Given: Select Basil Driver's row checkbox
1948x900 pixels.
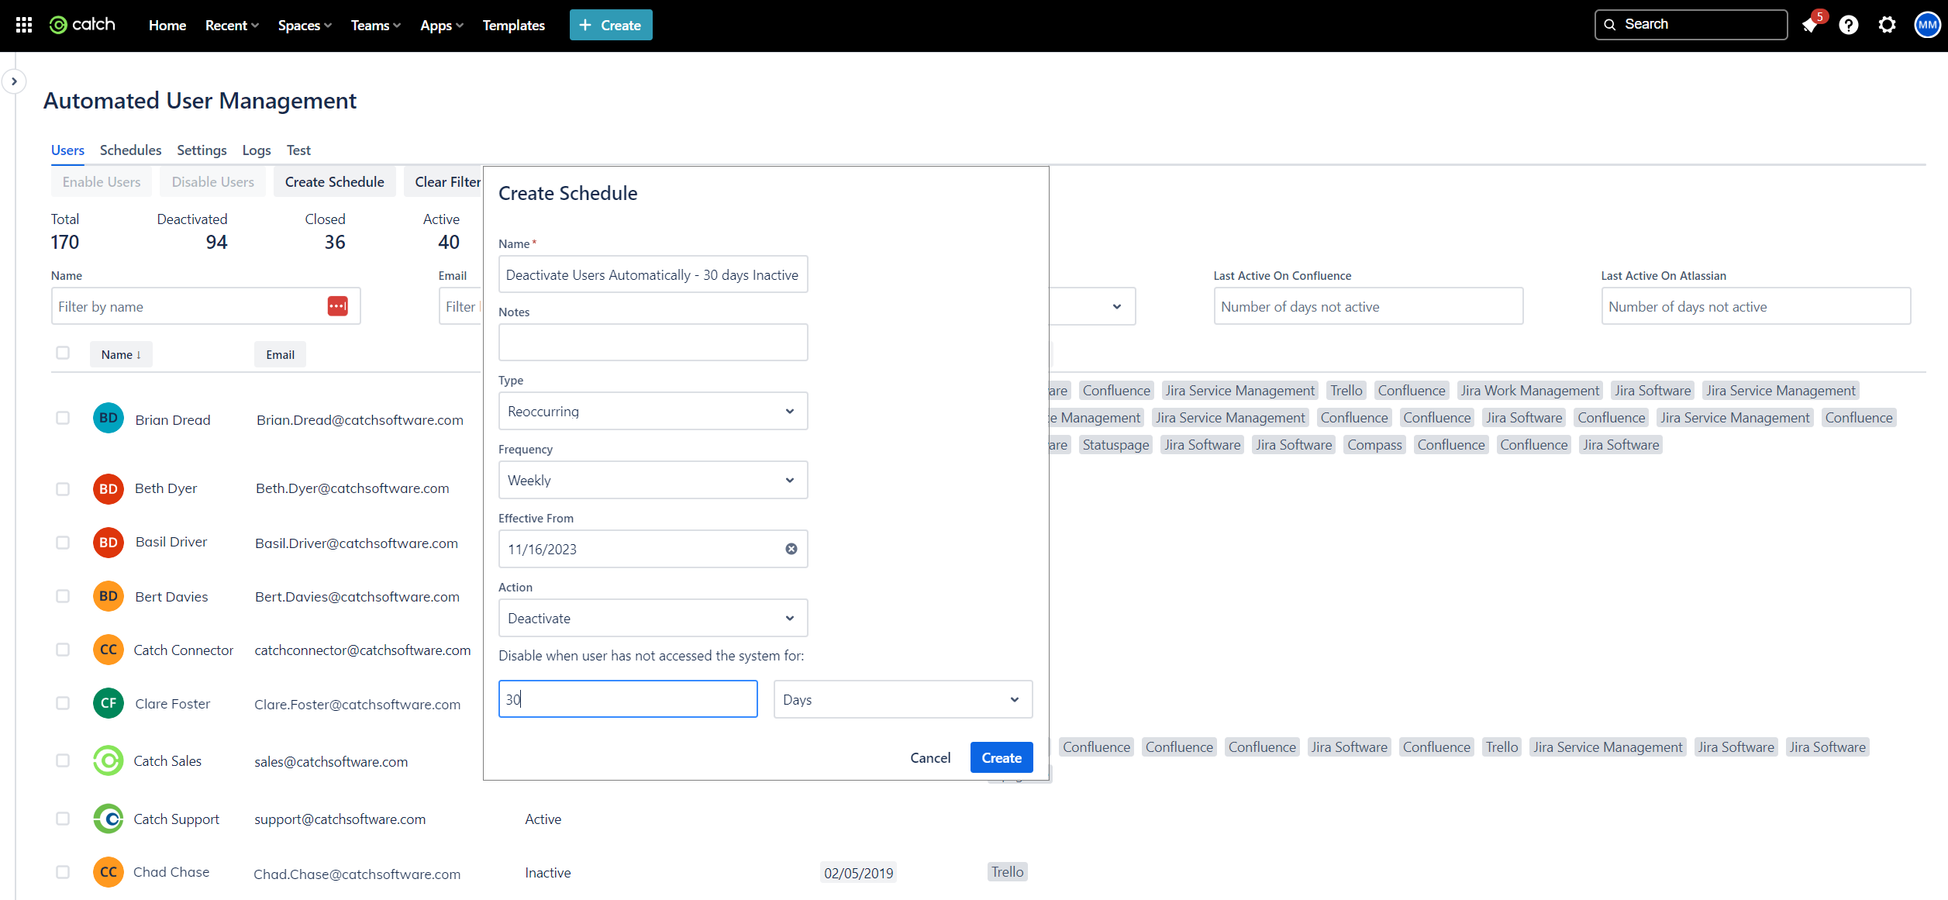Looking at the screenshot, I should click(x=63, y=542).
